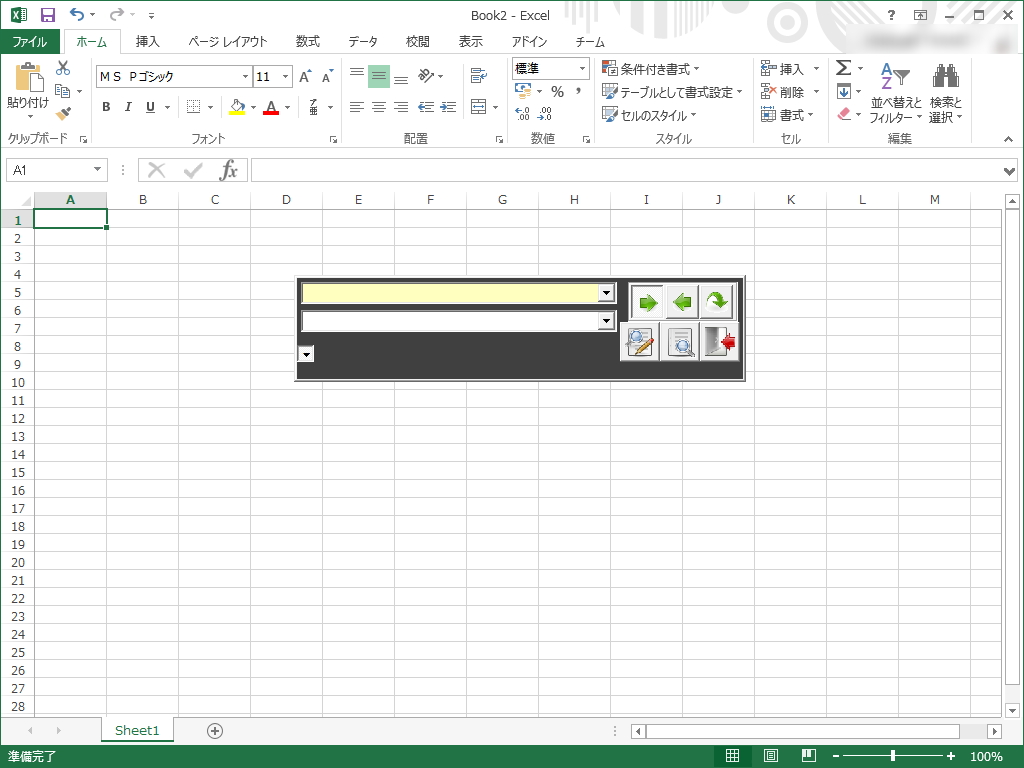Decrease font size with small A icon
The width and height of the screenshot is (1024, 768).
327,76
